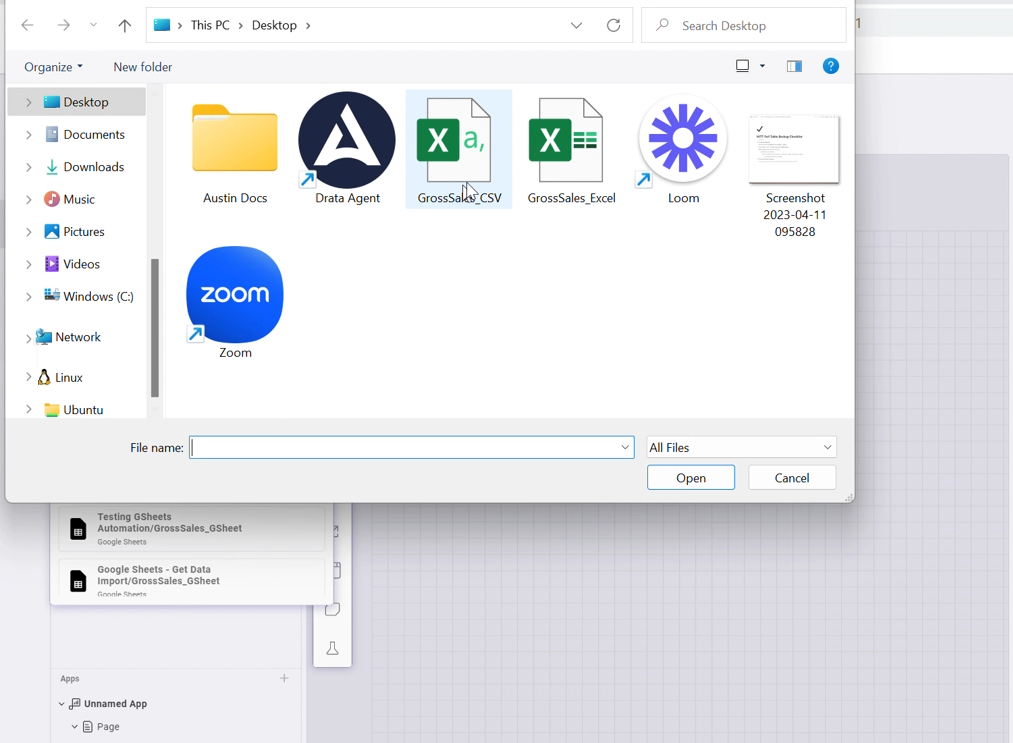
Task: Expand the Pictures tree node
Action: point(28,231)
